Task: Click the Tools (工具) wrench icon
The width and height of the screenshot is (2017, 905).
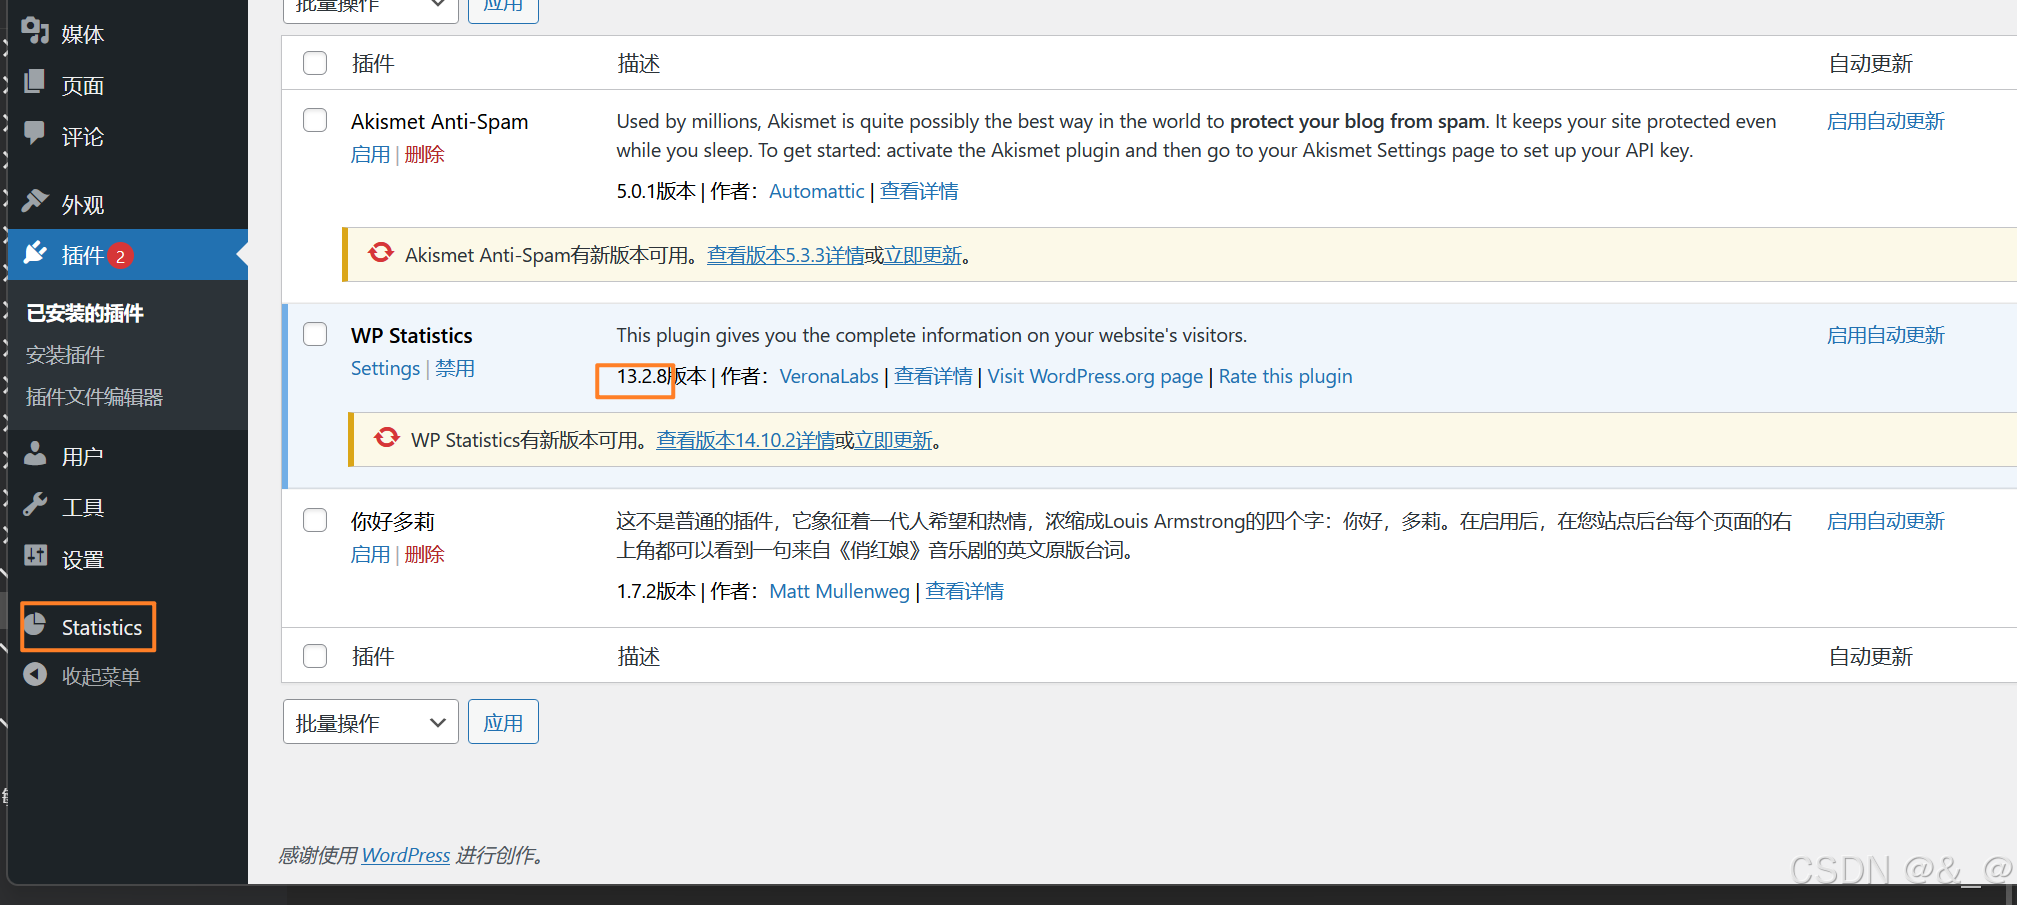Action: (35, 505)
